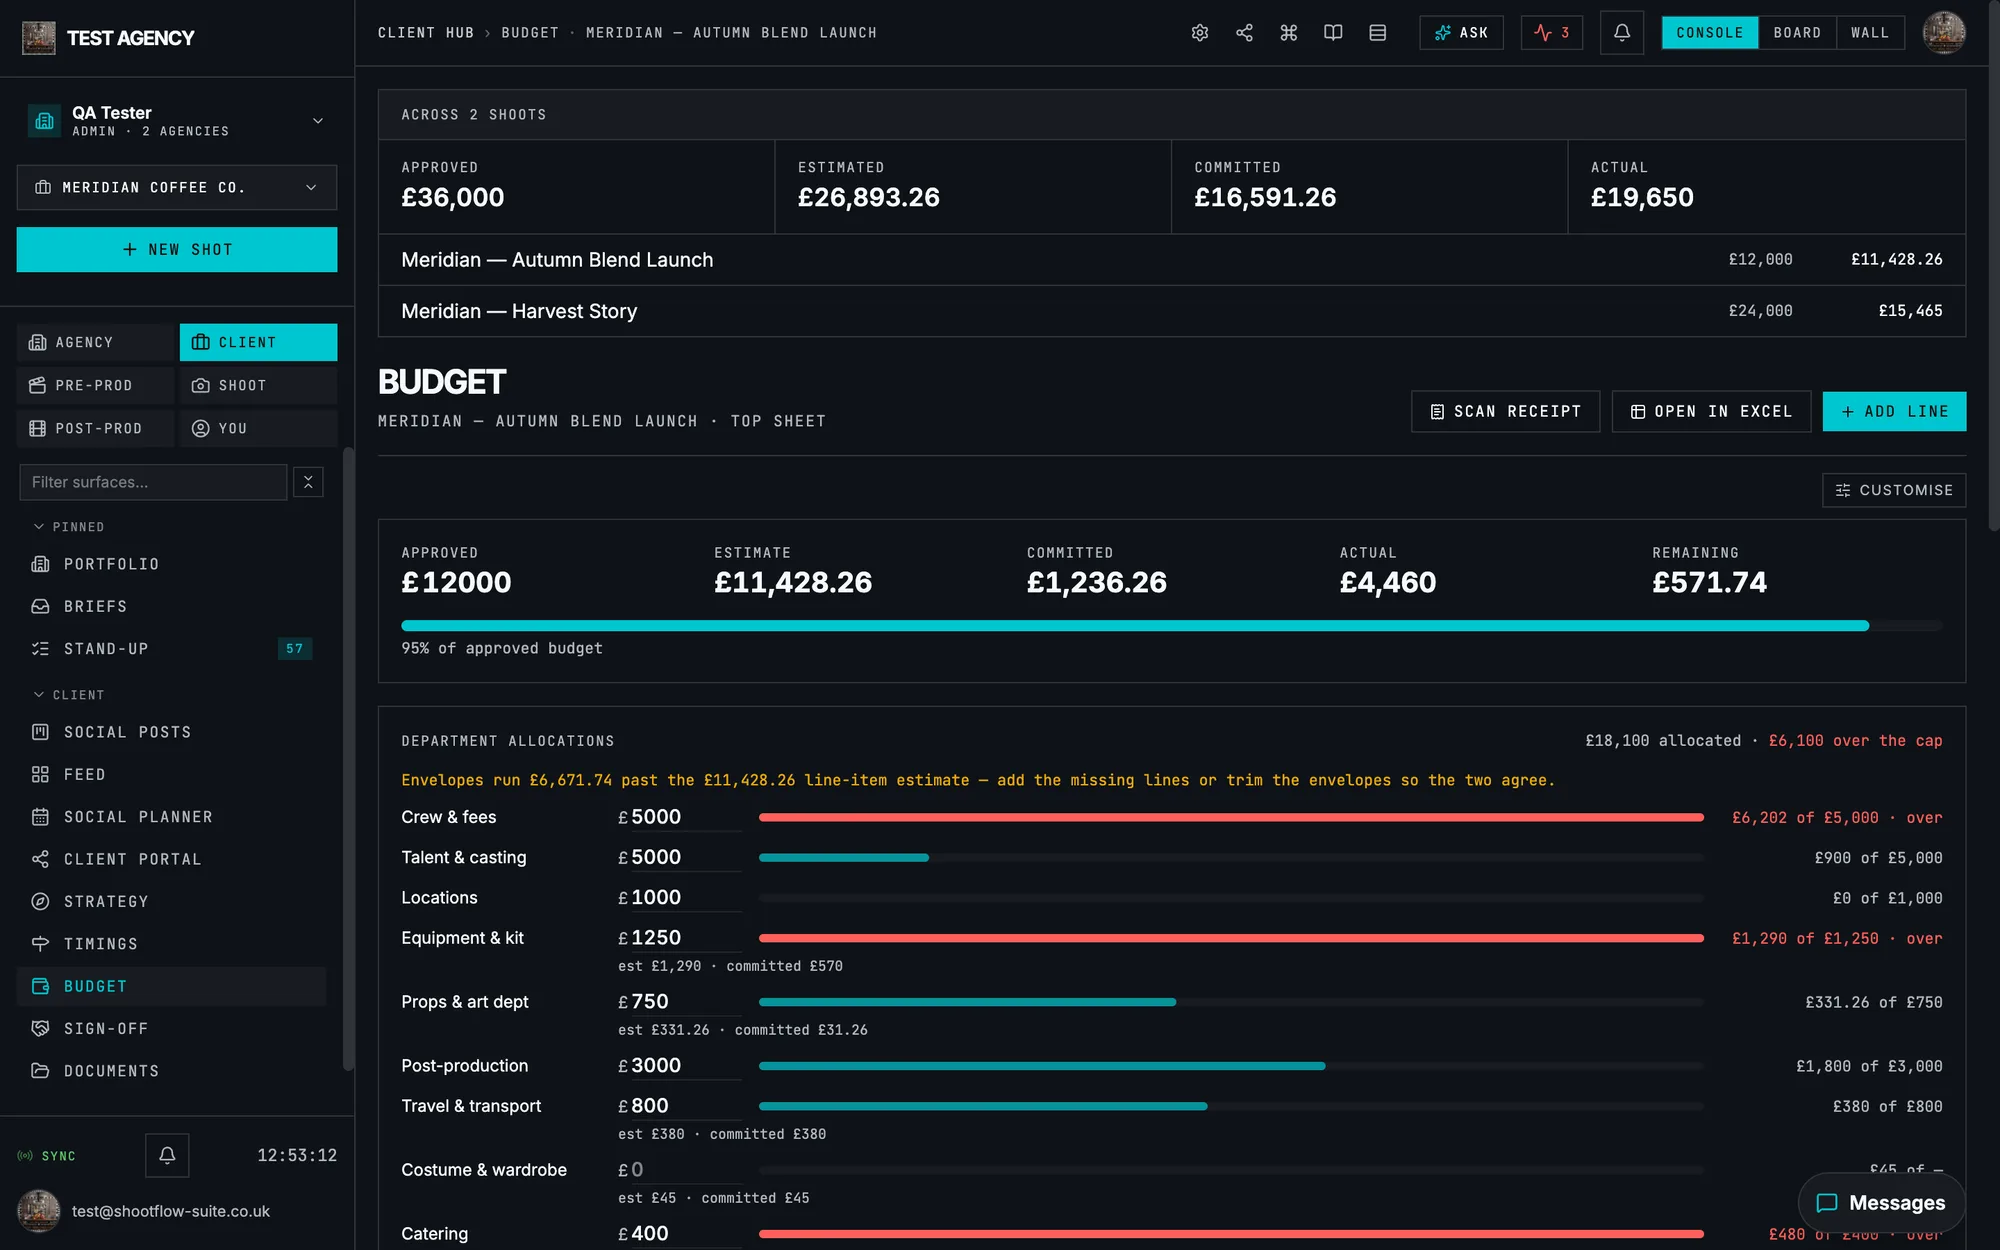
Task: Open the settings gear in top toolbar
Action: pos(1200,33)
